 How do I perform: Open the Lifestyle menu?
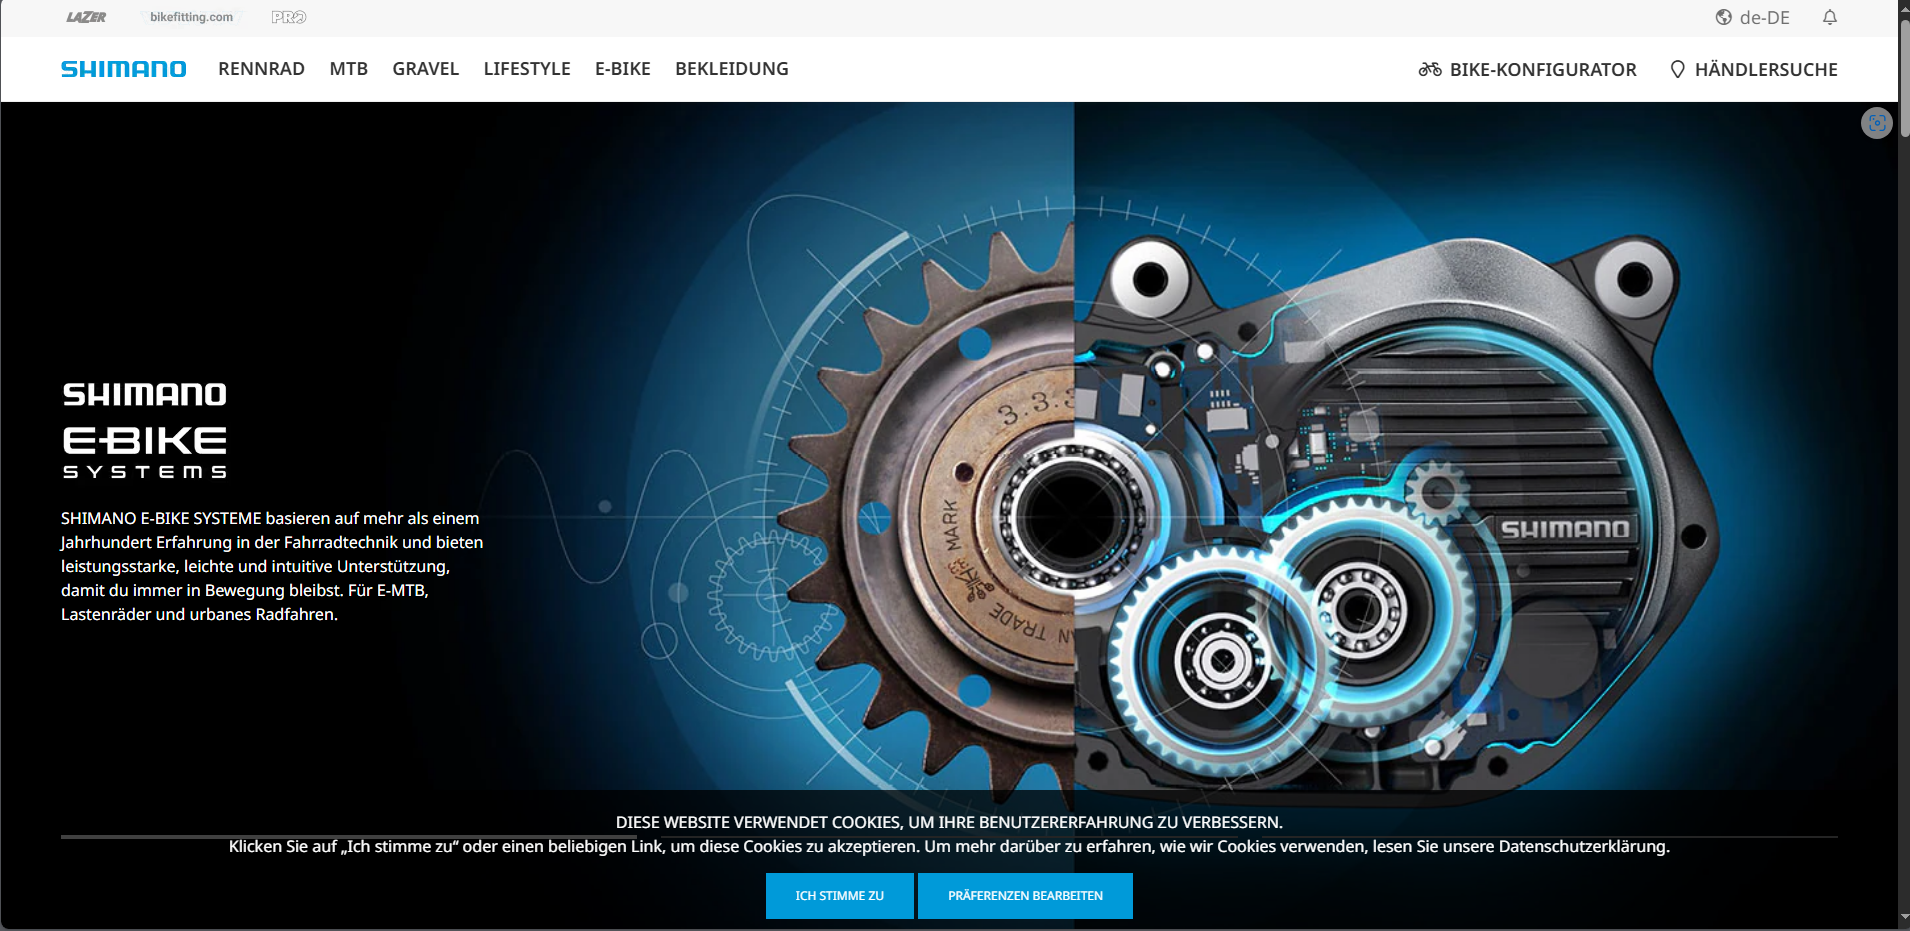tap(527, 69)
